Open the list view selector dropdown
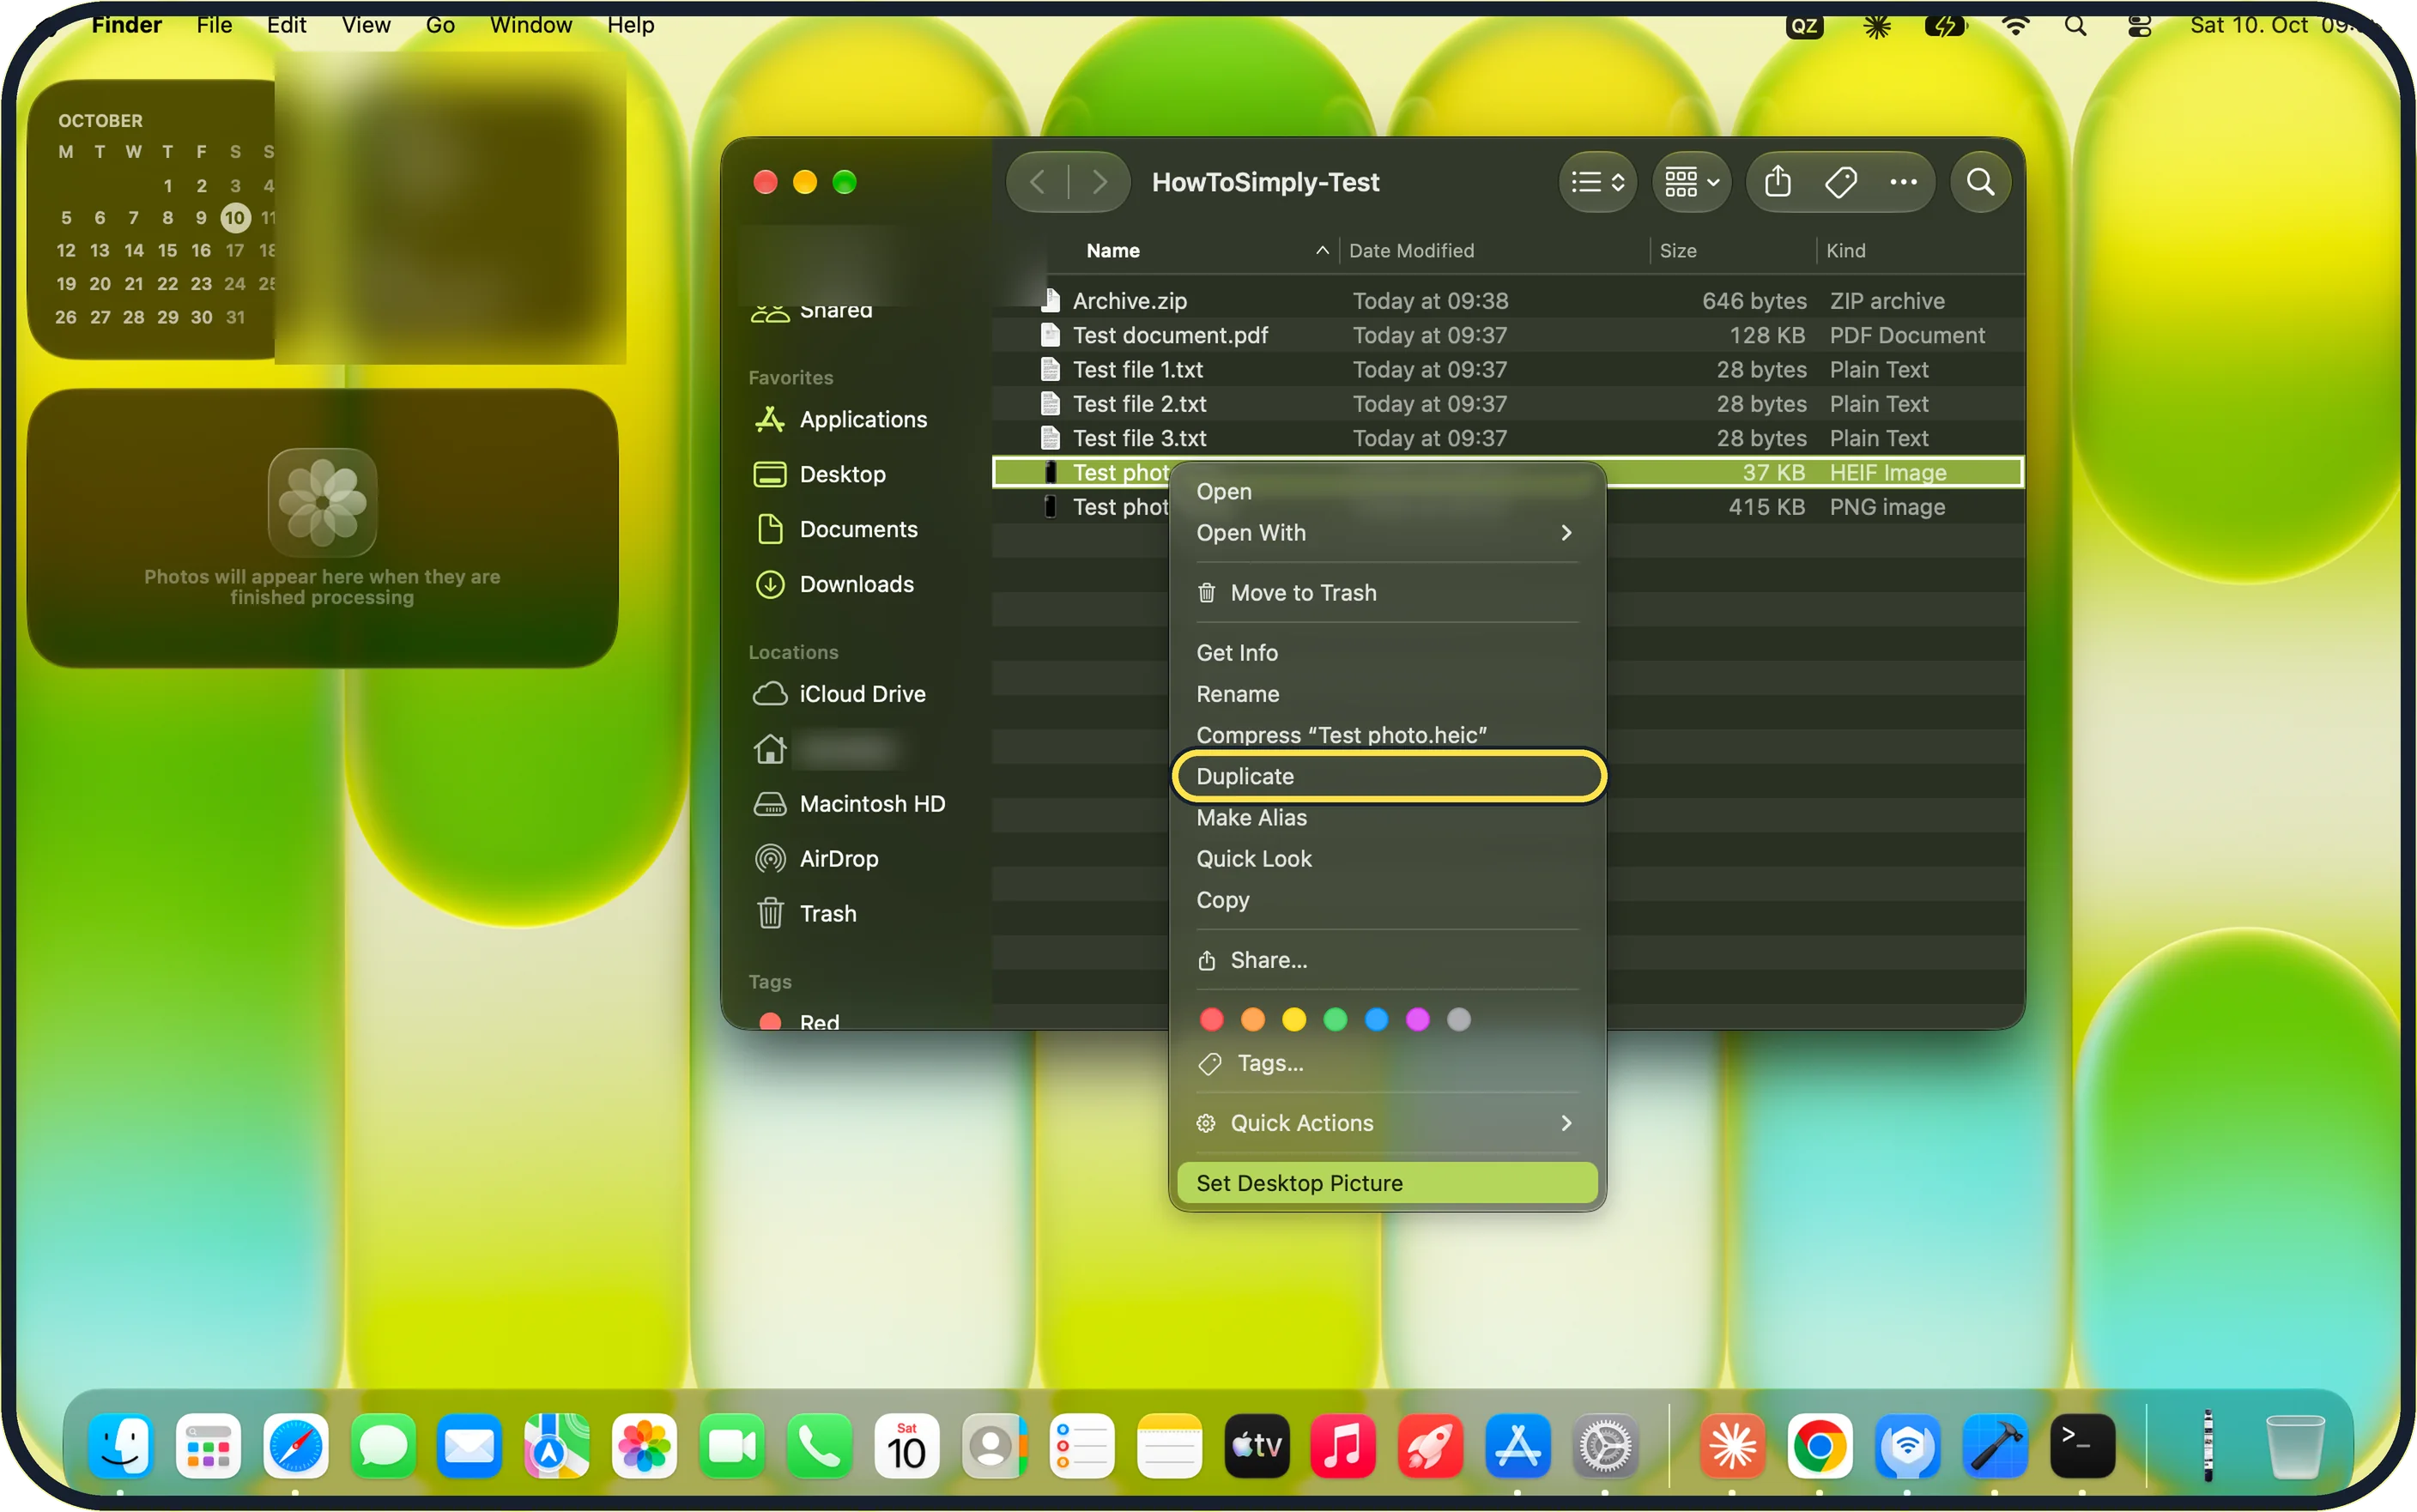The image size is (2417, 1512). click(1597, 182)
